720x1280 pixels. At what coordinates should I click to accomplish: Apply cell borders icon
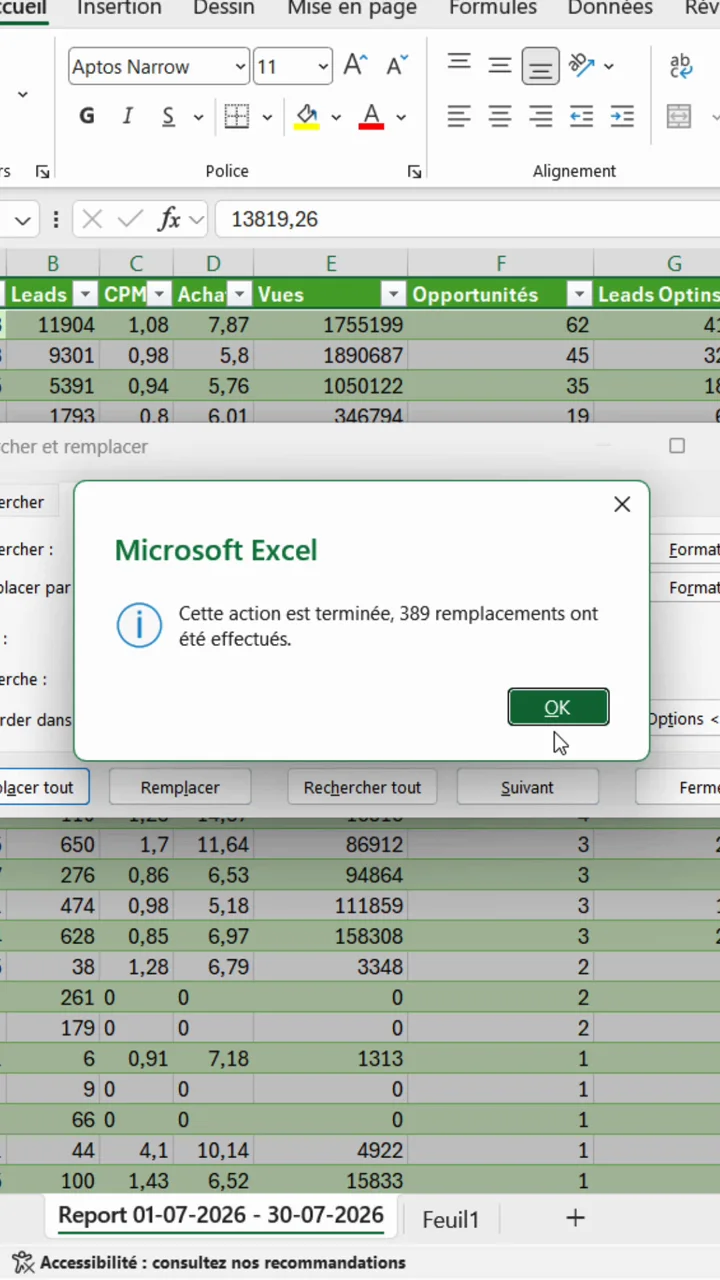tap(237, 117)
